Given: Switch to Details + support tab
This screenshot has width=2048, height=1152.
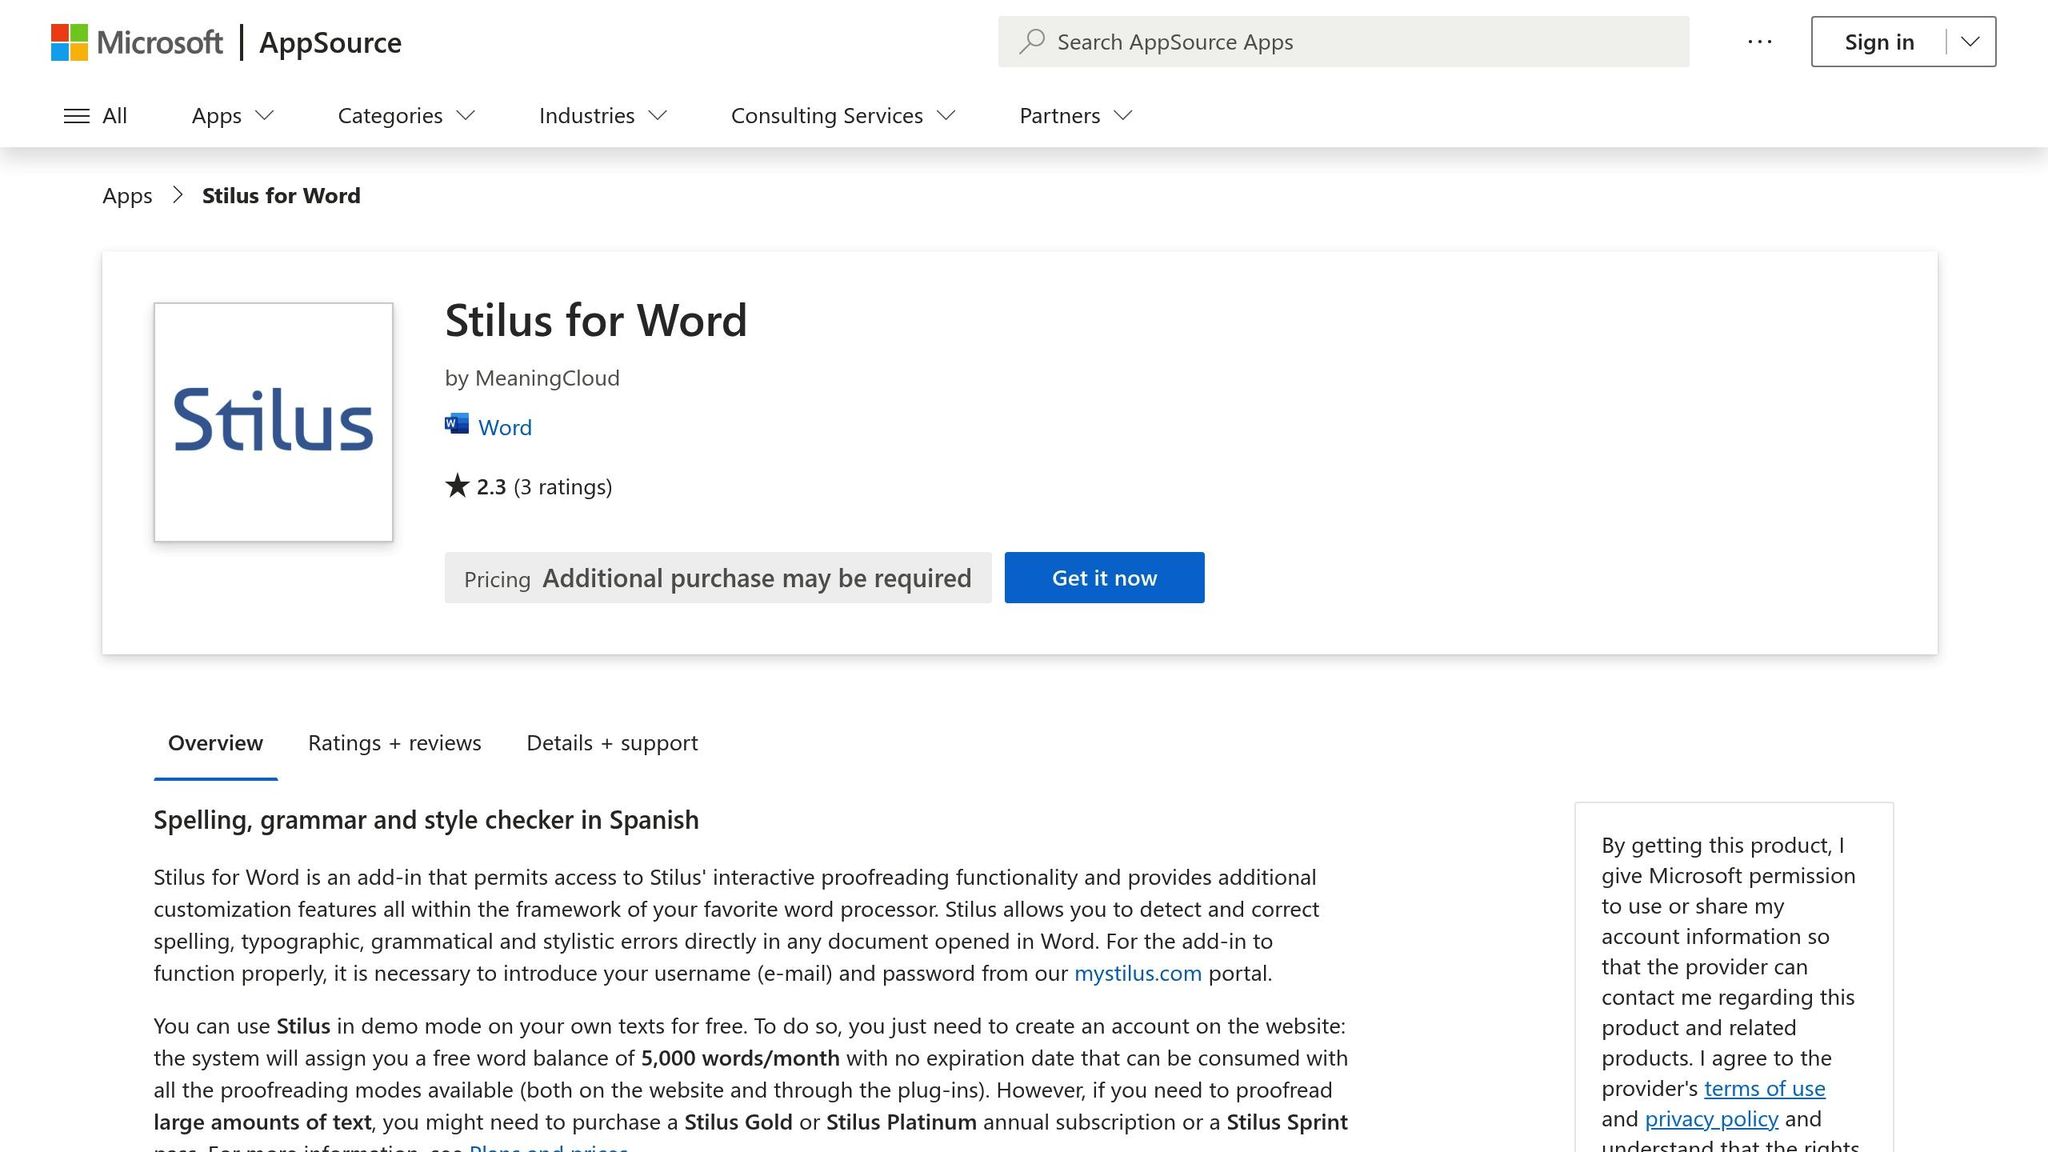Looking at the screenshot, I should point(612,743).
